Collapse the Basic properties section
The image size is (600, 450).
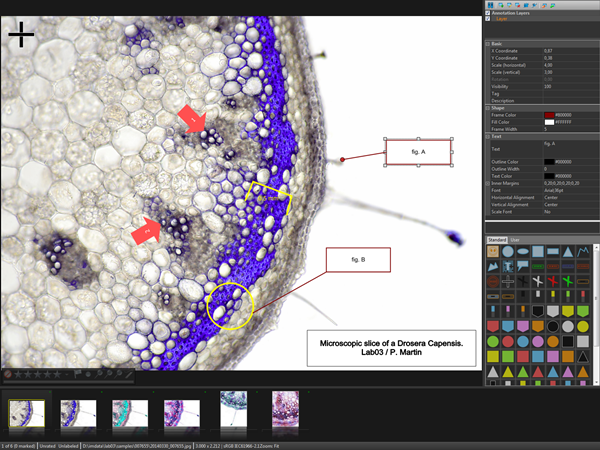[x=488, y=43]
